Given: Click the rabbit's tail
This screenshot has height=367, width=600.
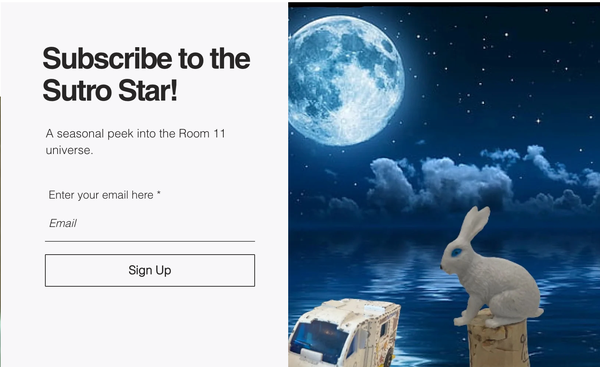Looking at the screenshot, I should (x=537, y=312).
